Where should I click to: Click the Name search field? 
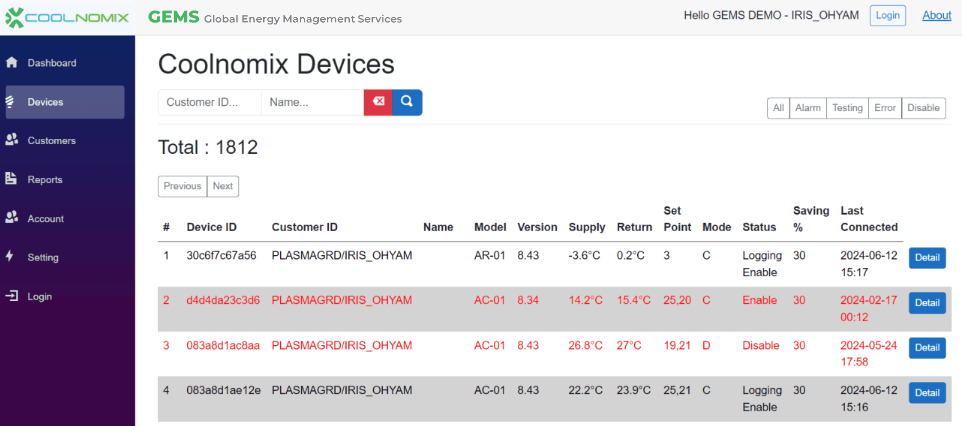[x=312, y=102]
